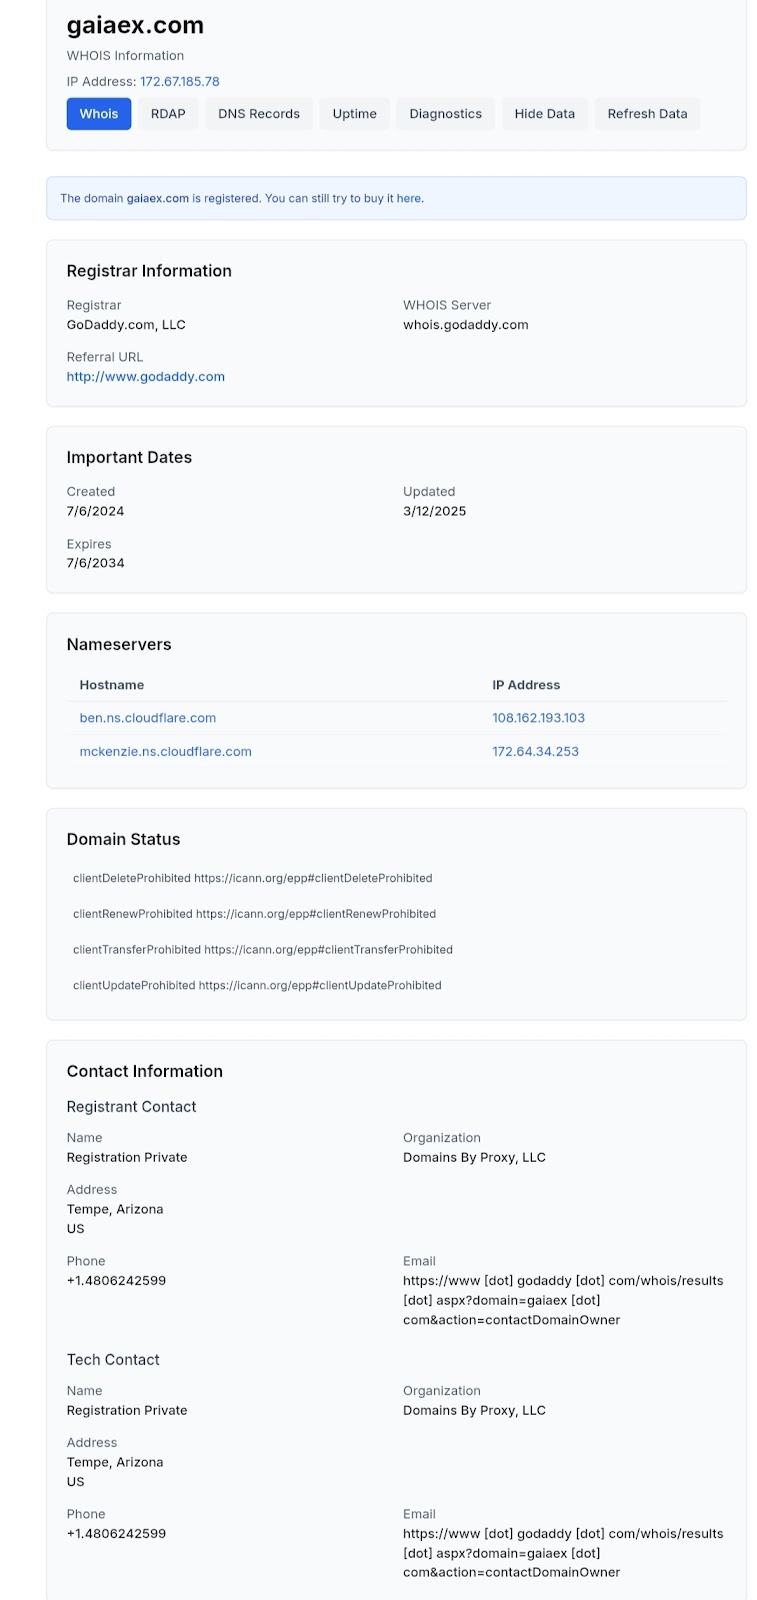Open nameserver IP 108.162.193.103

click(539, 718)
